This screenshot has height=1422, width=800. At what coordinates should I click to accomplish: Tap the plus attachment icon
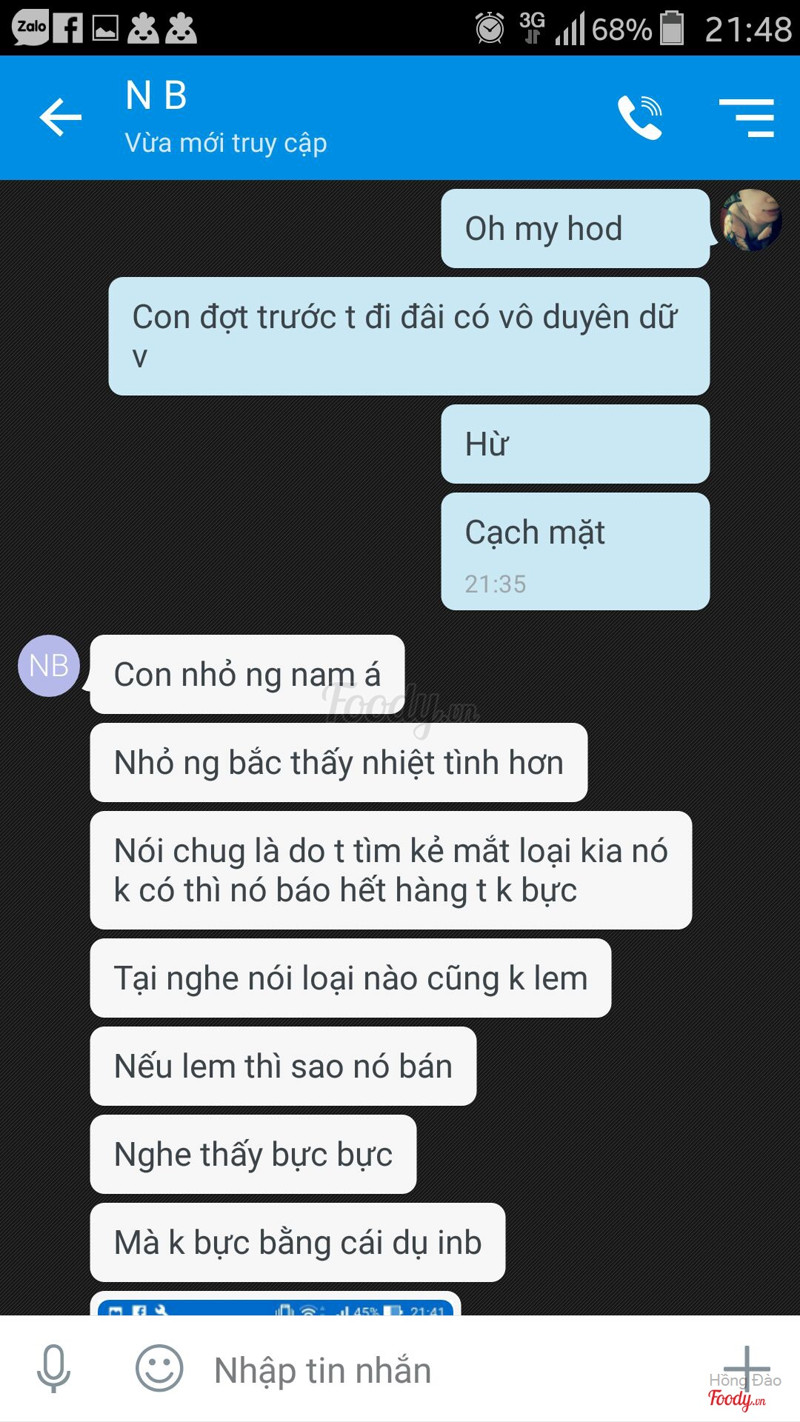click(x=746, y=1368)
